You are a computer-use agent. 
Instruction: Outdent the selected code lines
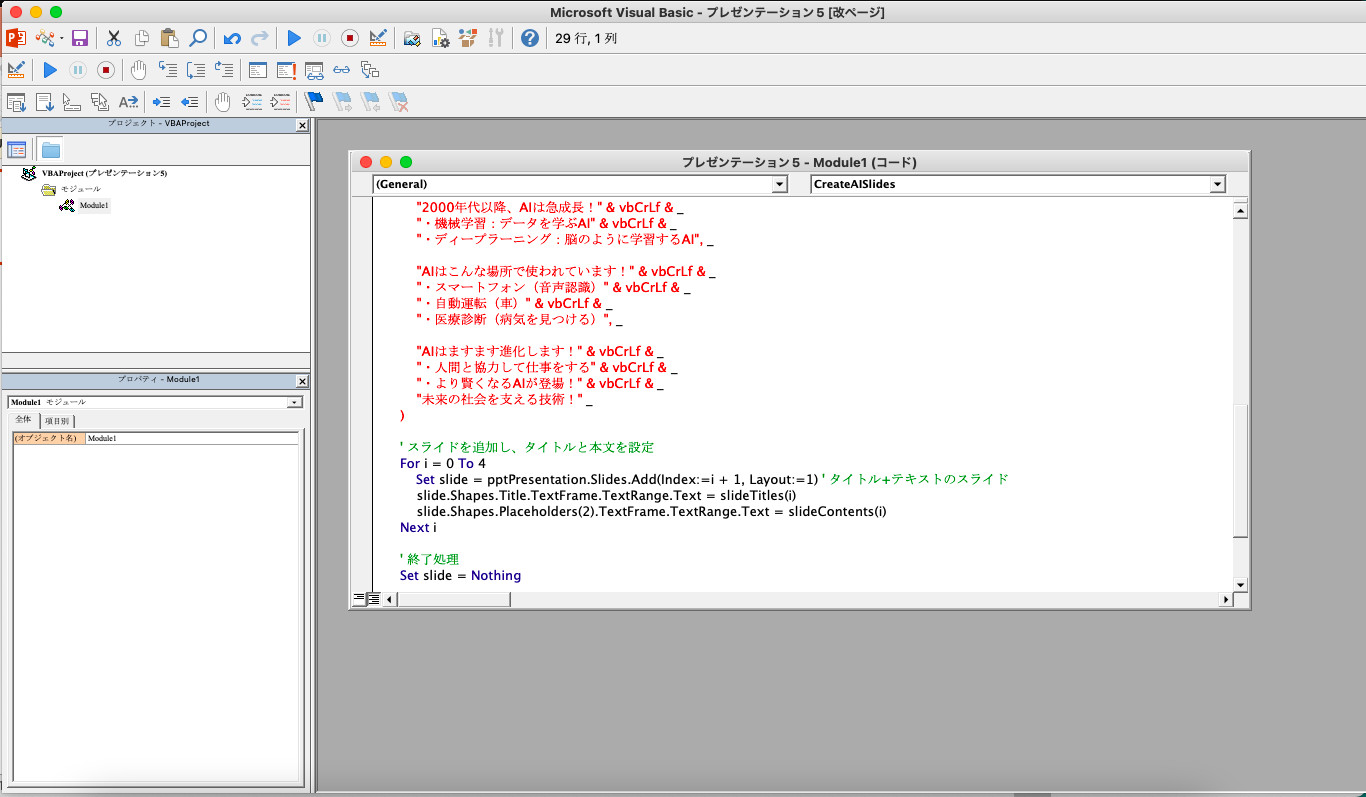point(189,101)
